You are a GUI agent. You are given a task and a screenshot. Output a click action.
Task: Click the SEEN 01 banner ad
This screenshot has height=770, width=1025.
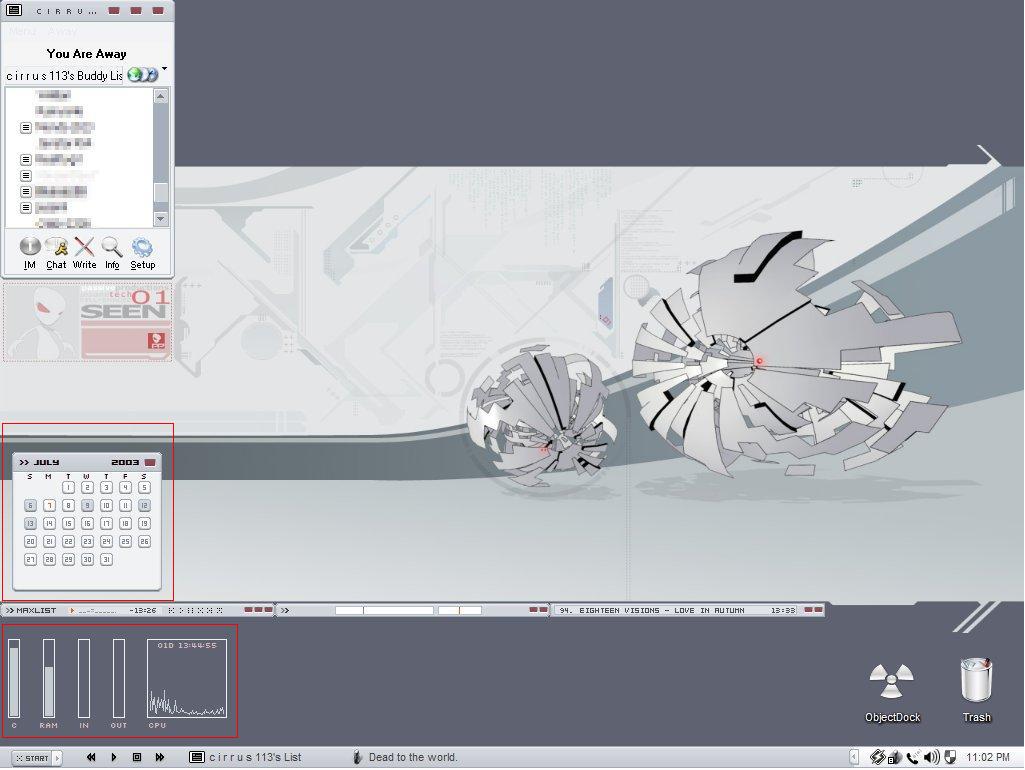87,322
